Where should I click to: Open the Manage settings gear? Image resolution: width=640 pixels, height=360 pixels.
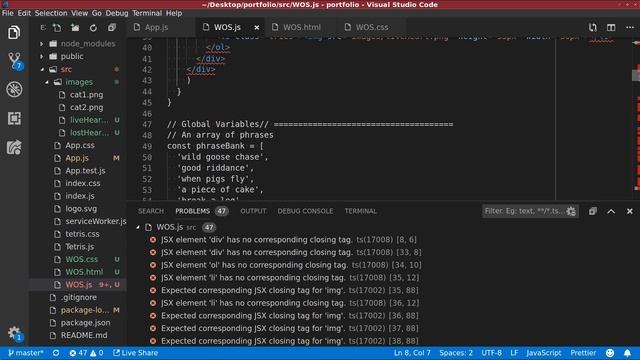[14, 333]
